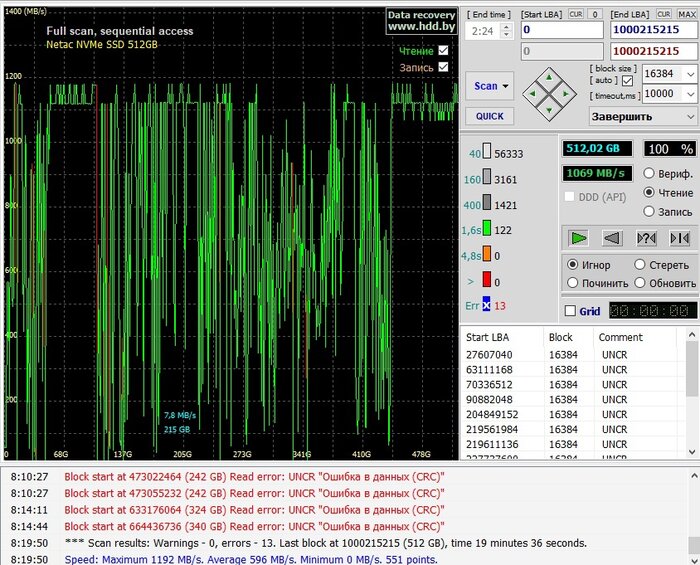
Task: Open the timeout 10000 dropdown
Action: pyautogui.click(x=691, y=94)
